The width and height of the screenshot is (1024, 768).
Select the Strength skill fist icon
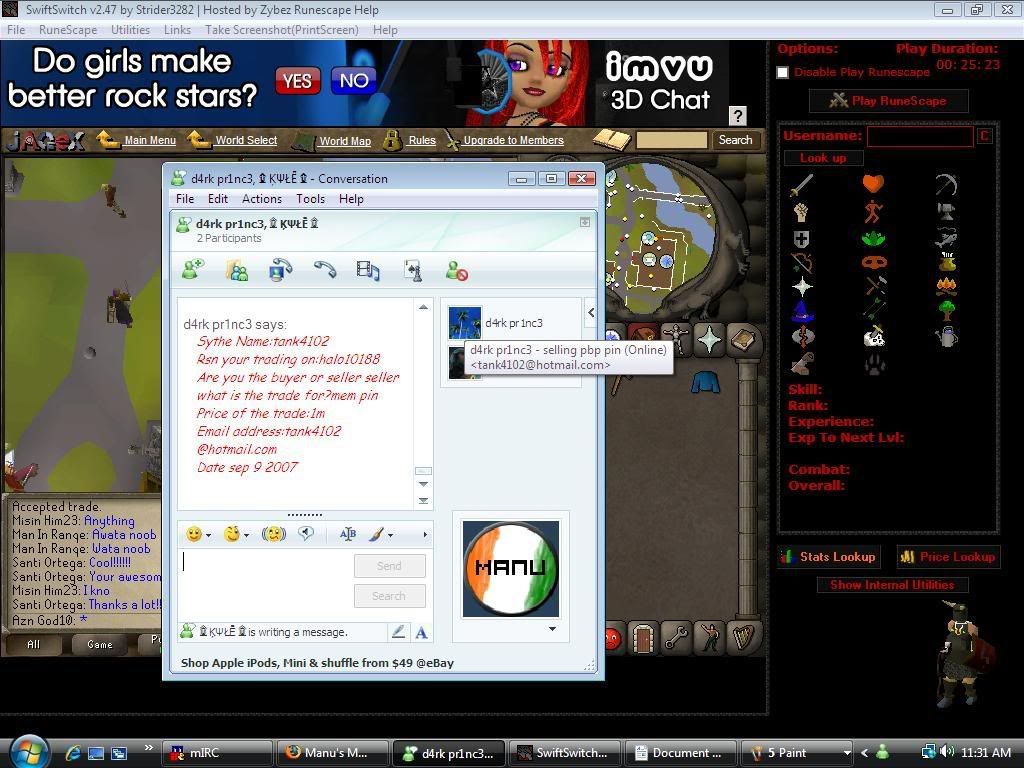pos(801,212)
